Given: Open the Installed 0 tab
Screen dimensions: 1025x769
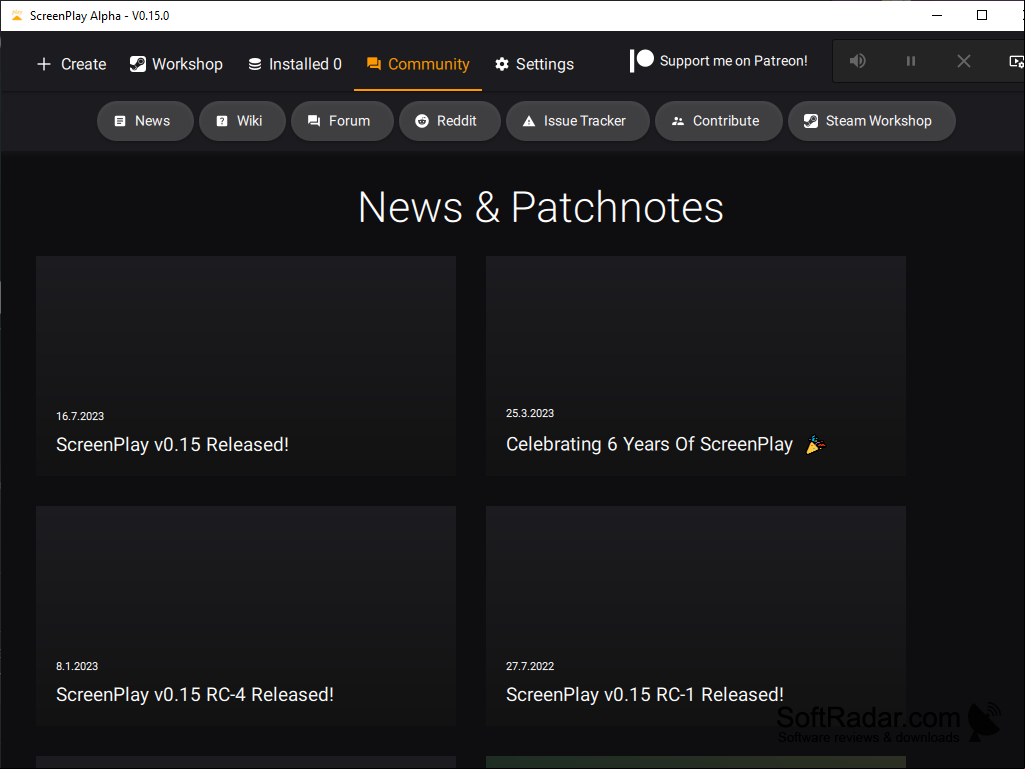Looking at the screenshot, I should click(295, 64).
